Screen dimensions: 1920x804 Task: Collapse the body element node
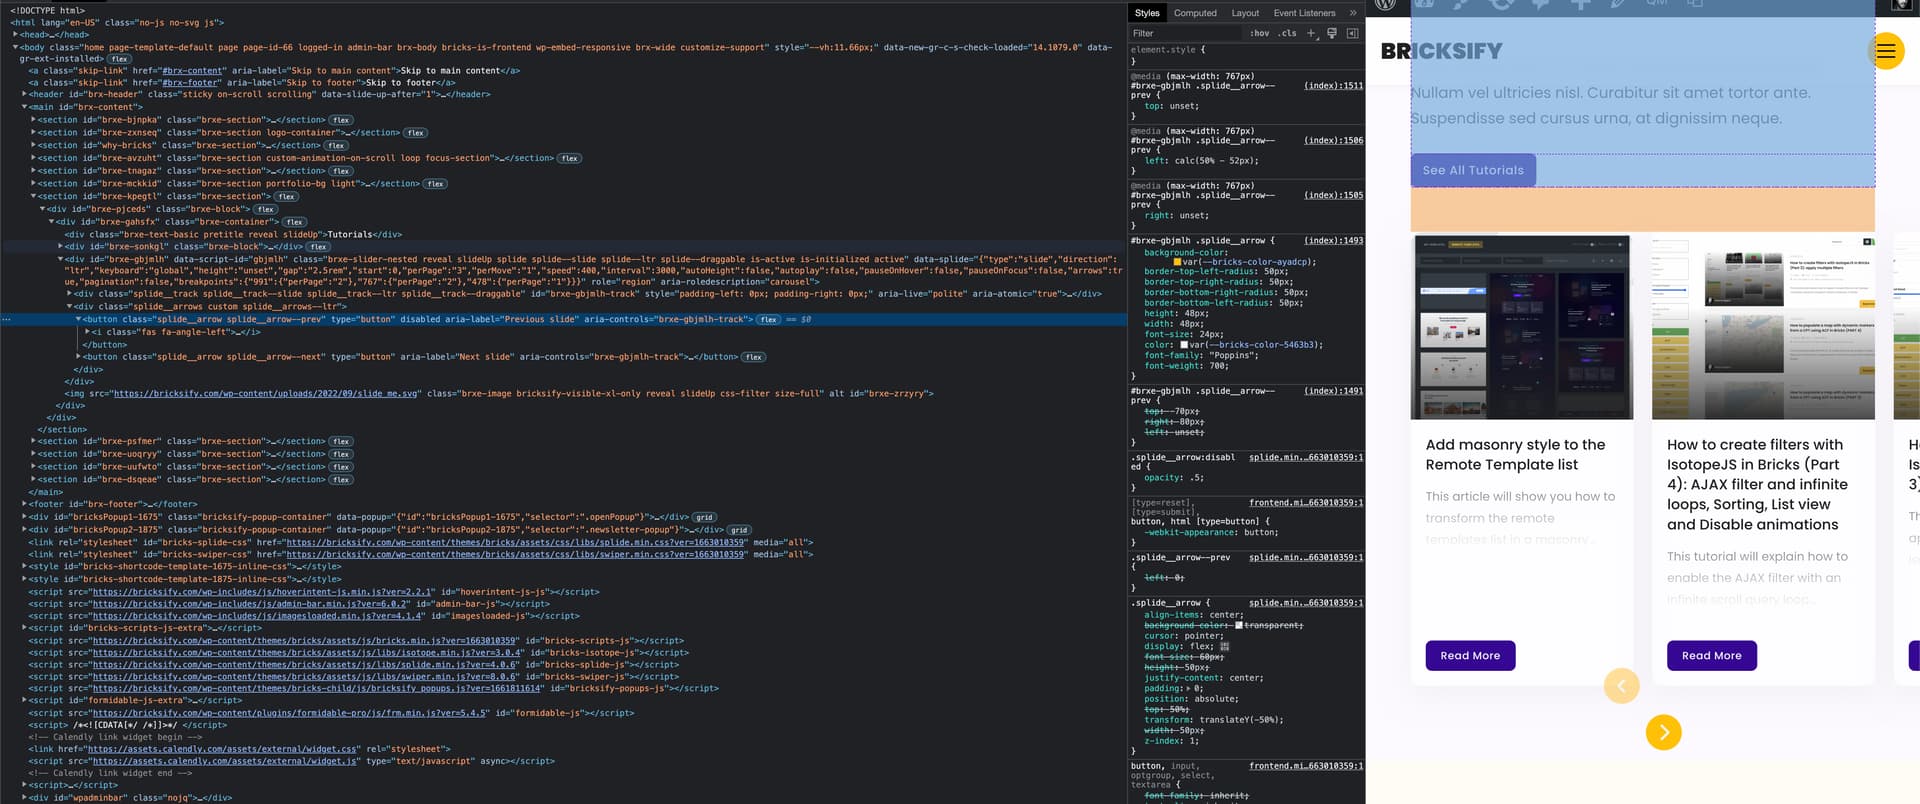coord(16,47)
